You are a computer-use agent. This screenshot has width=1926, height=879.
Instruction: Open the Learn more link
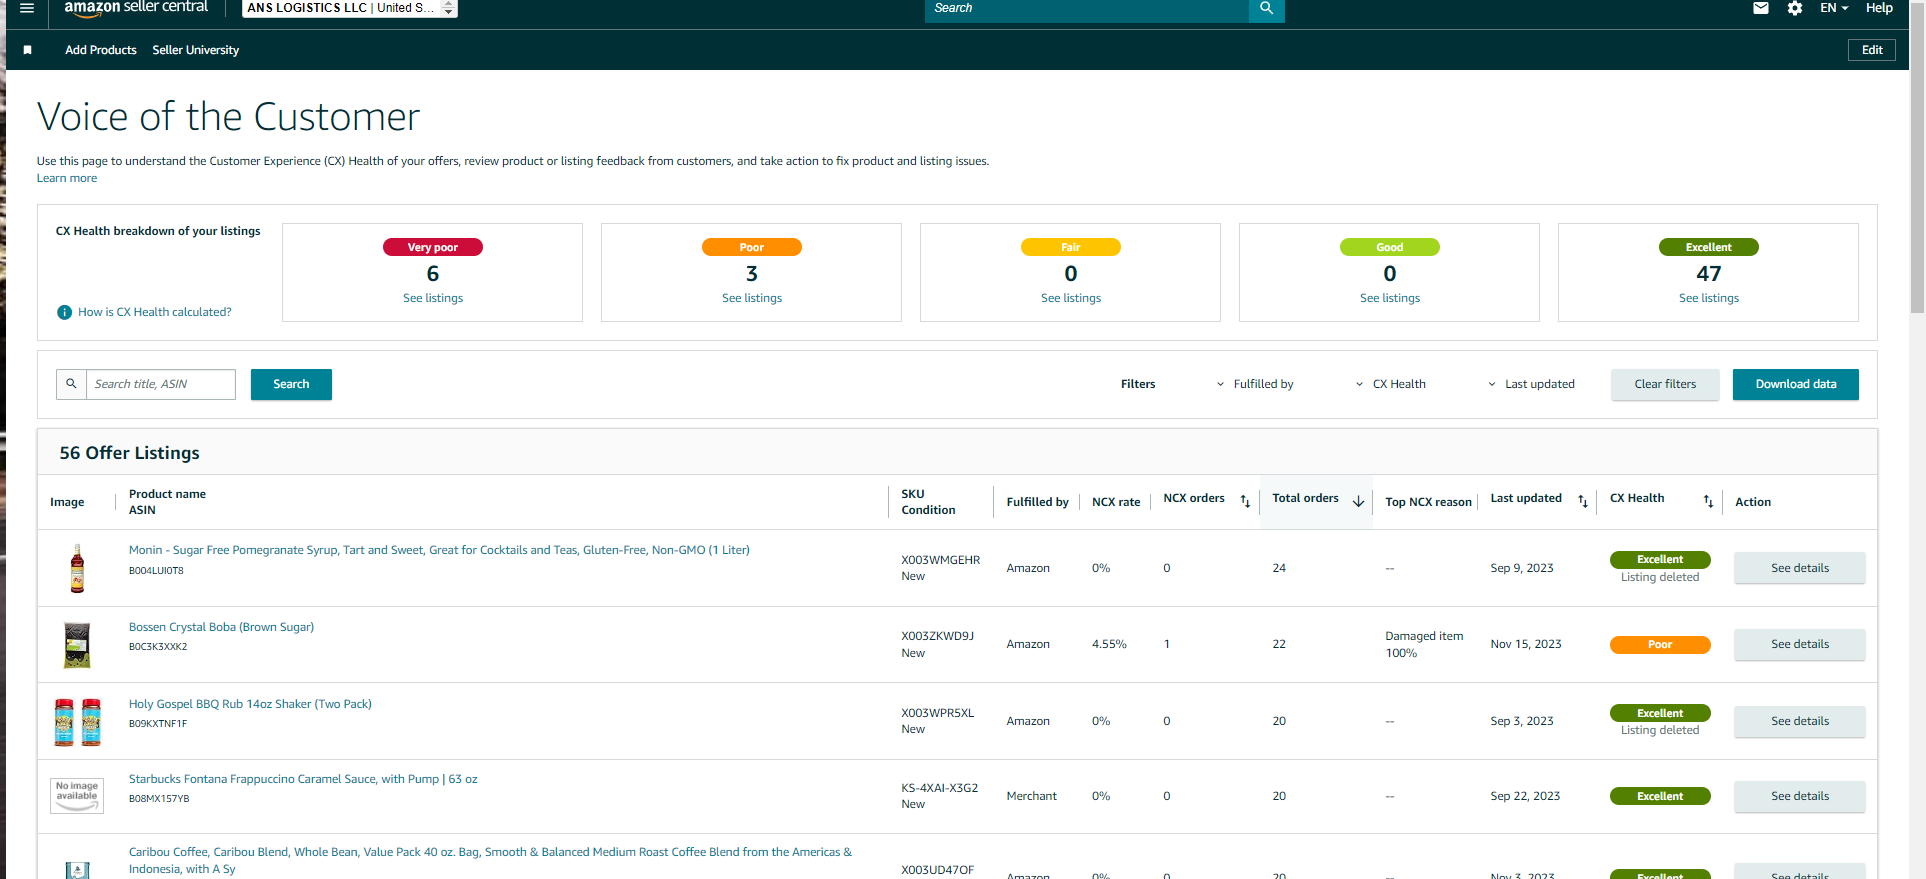67,178
